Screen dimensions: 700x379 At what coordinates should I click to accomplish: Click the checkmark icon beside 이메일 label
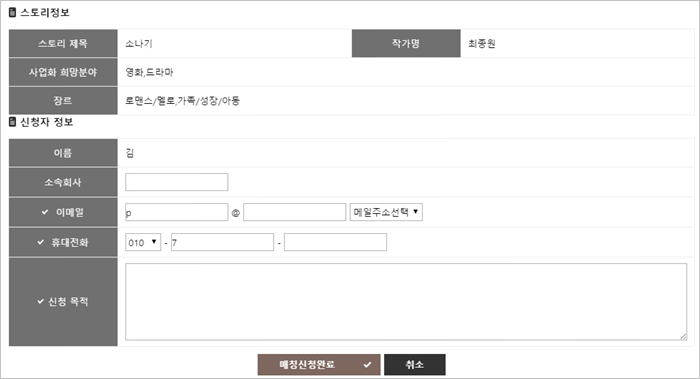[45, 212]
